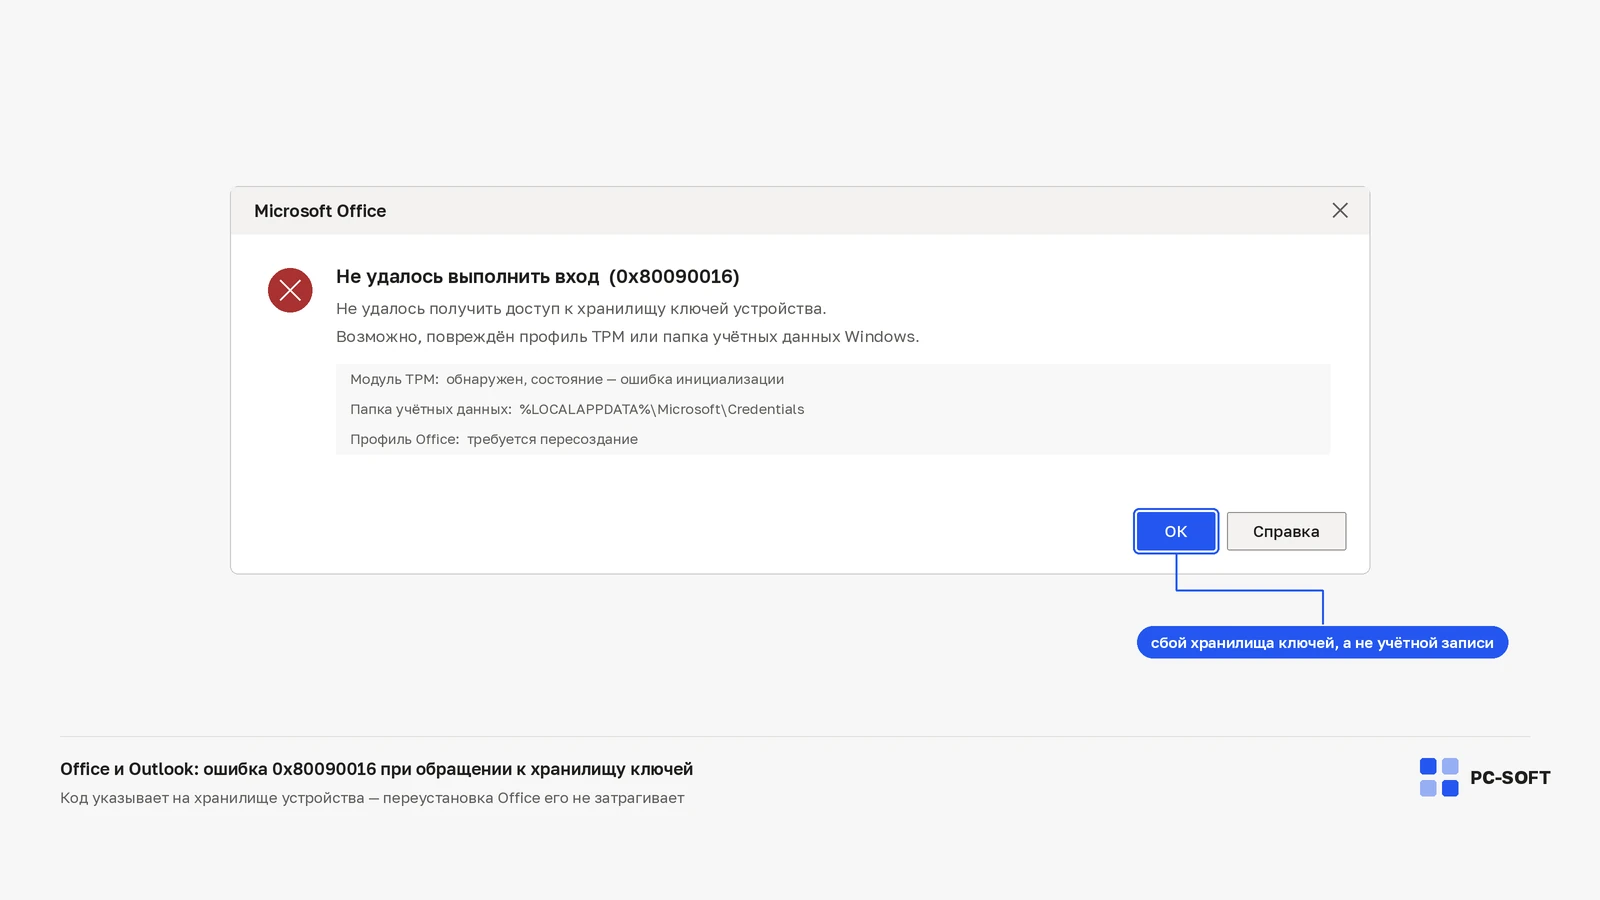Click the red error icon
Image resolution: width=1600 pixels, height=900 pixels.
[290, 290]
